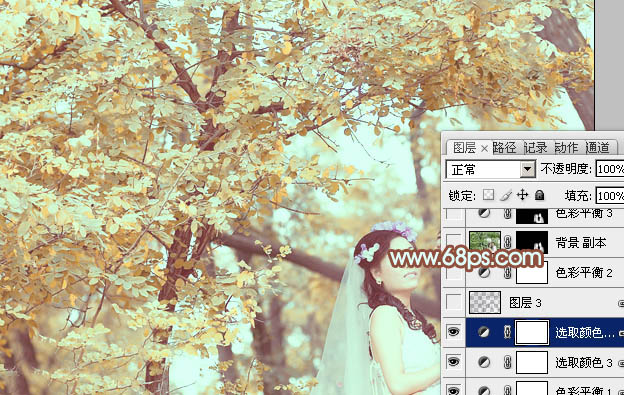The height and width of the screenshot is (395, 624).
Task: Lock all padlock icon
Action: (x=539, y=195)
